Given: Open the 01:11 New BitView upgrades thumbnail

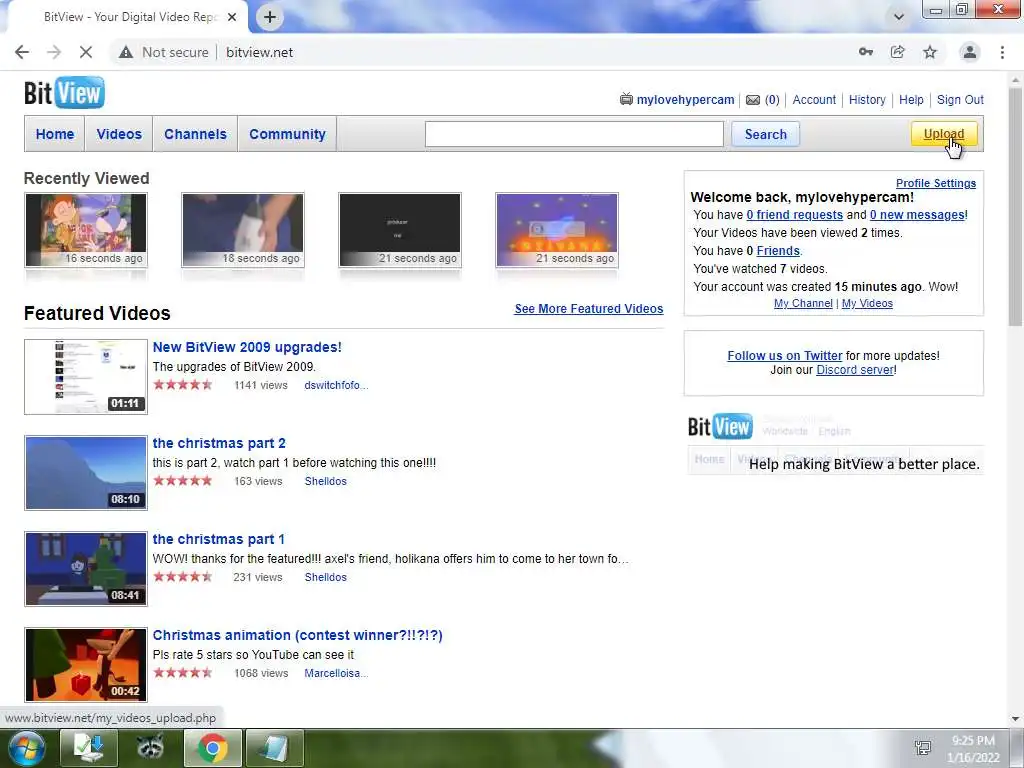Looking at the screenshot, I should [x=86, y=377].
